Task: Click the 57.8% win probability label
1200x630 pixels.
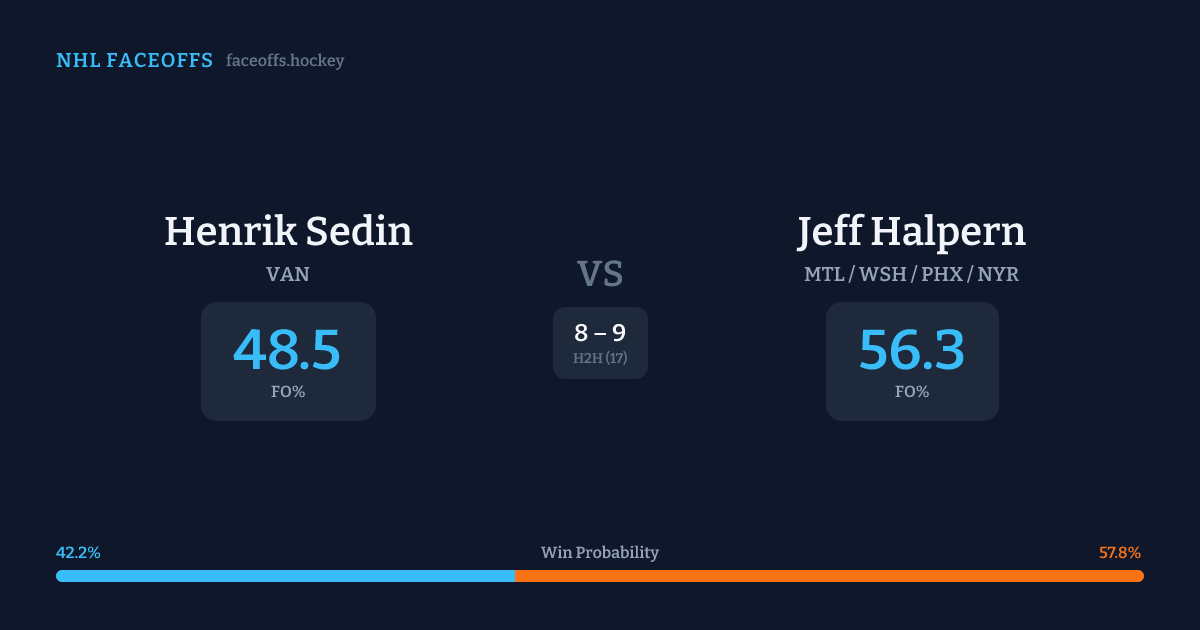Action: [1120, 553]
